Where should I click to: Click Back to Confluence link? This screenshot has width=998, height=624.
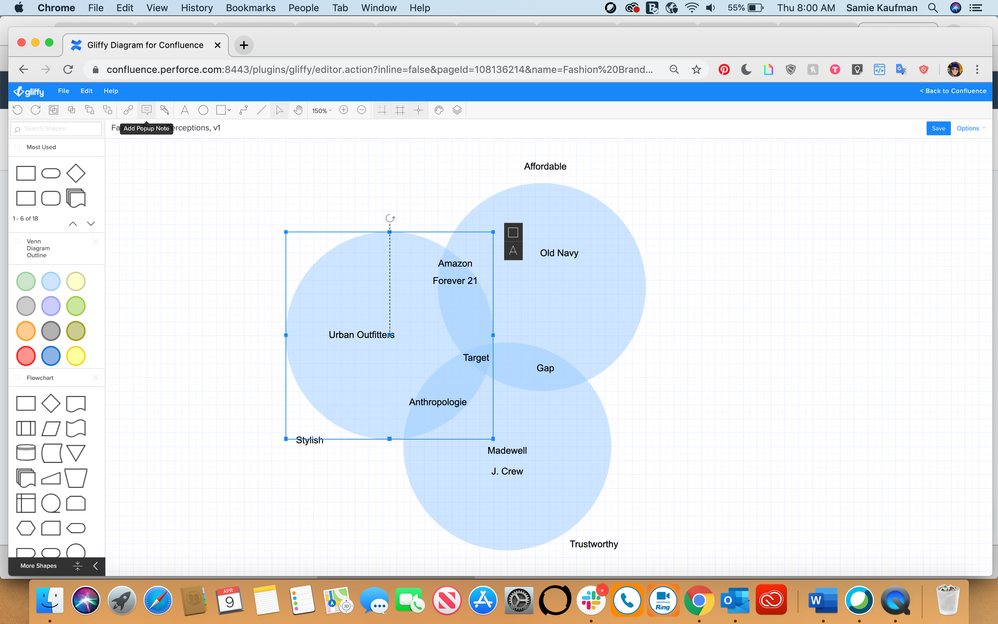click(953, 91)
